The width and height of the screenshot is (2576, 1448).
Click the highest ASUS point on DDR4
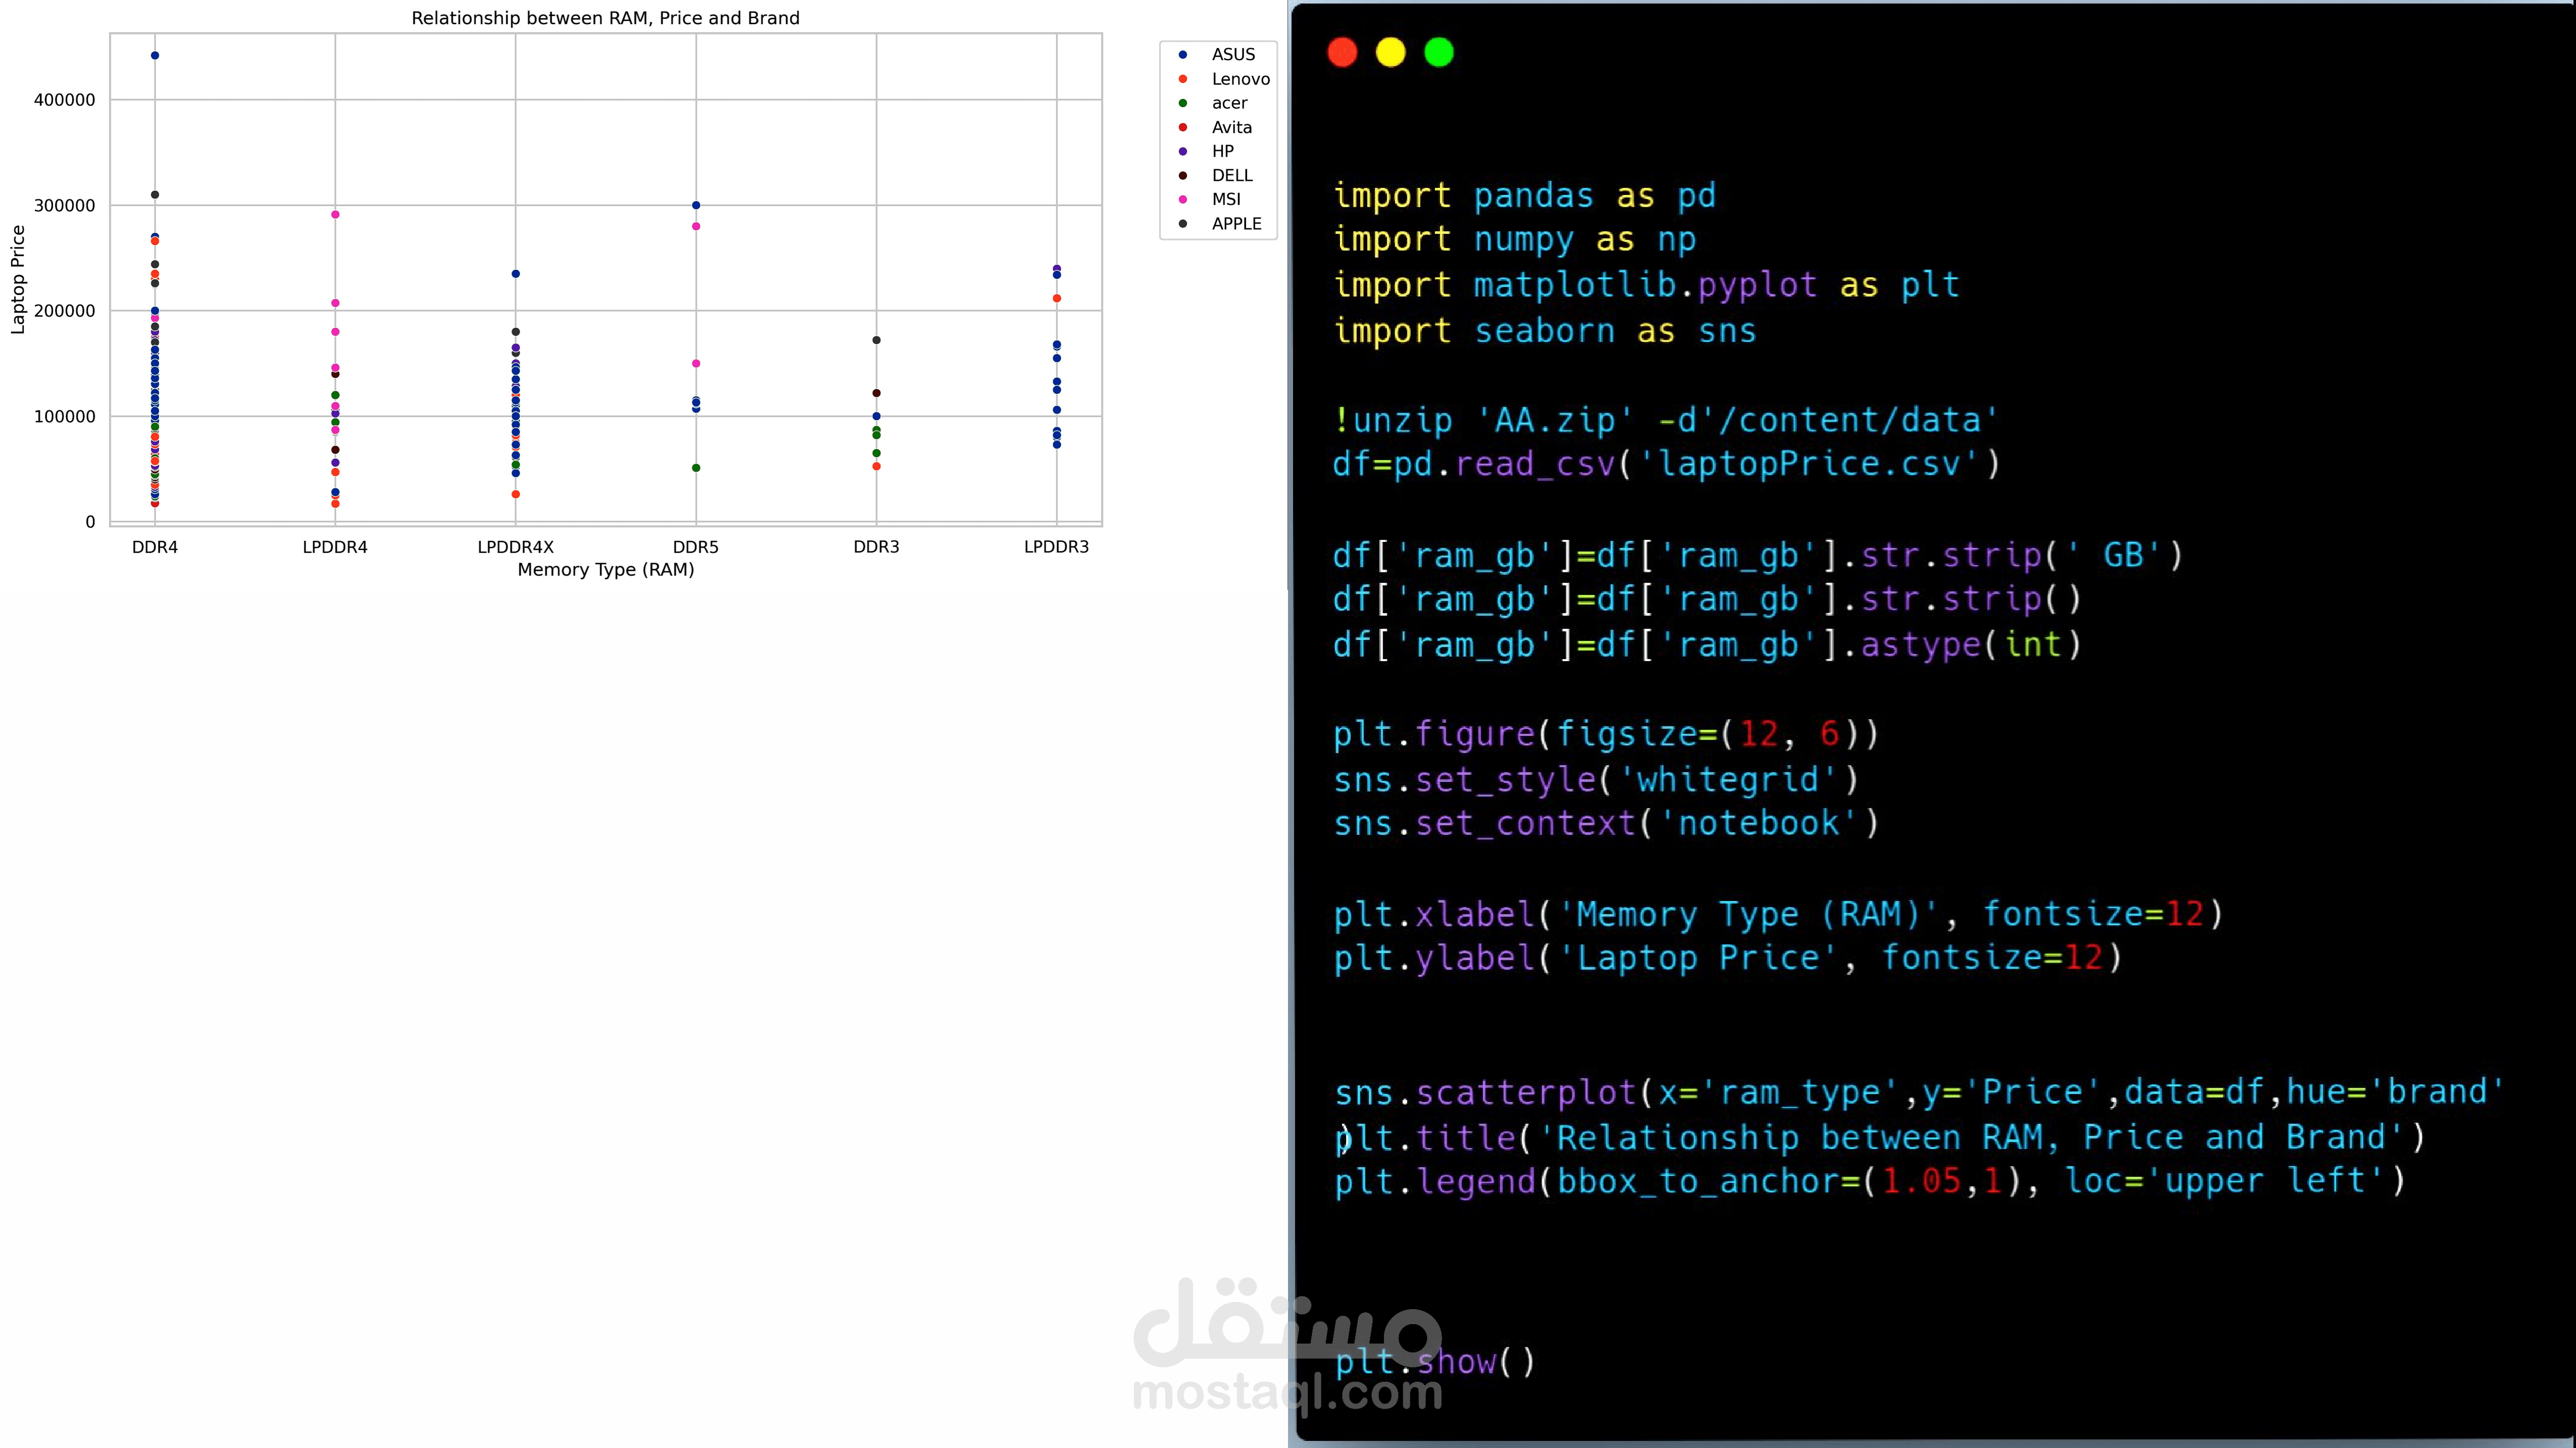tap(155, 56)
